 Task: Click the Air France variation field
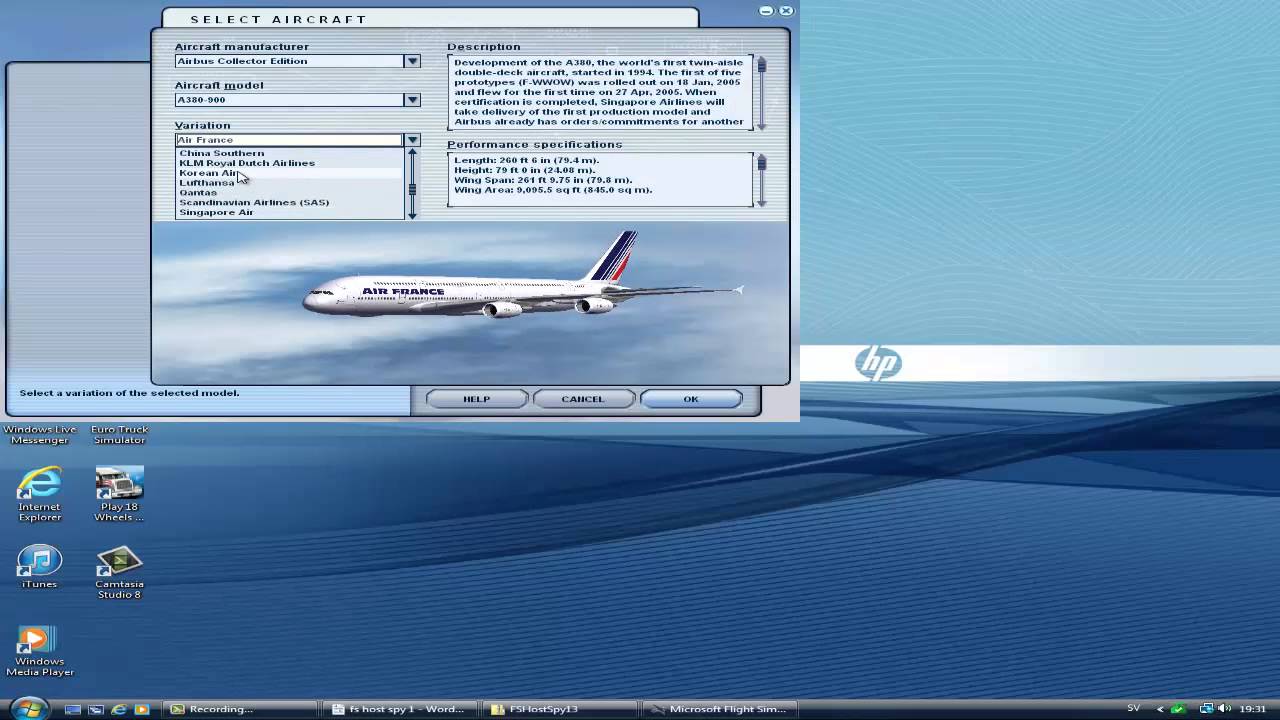click(289, 140)
